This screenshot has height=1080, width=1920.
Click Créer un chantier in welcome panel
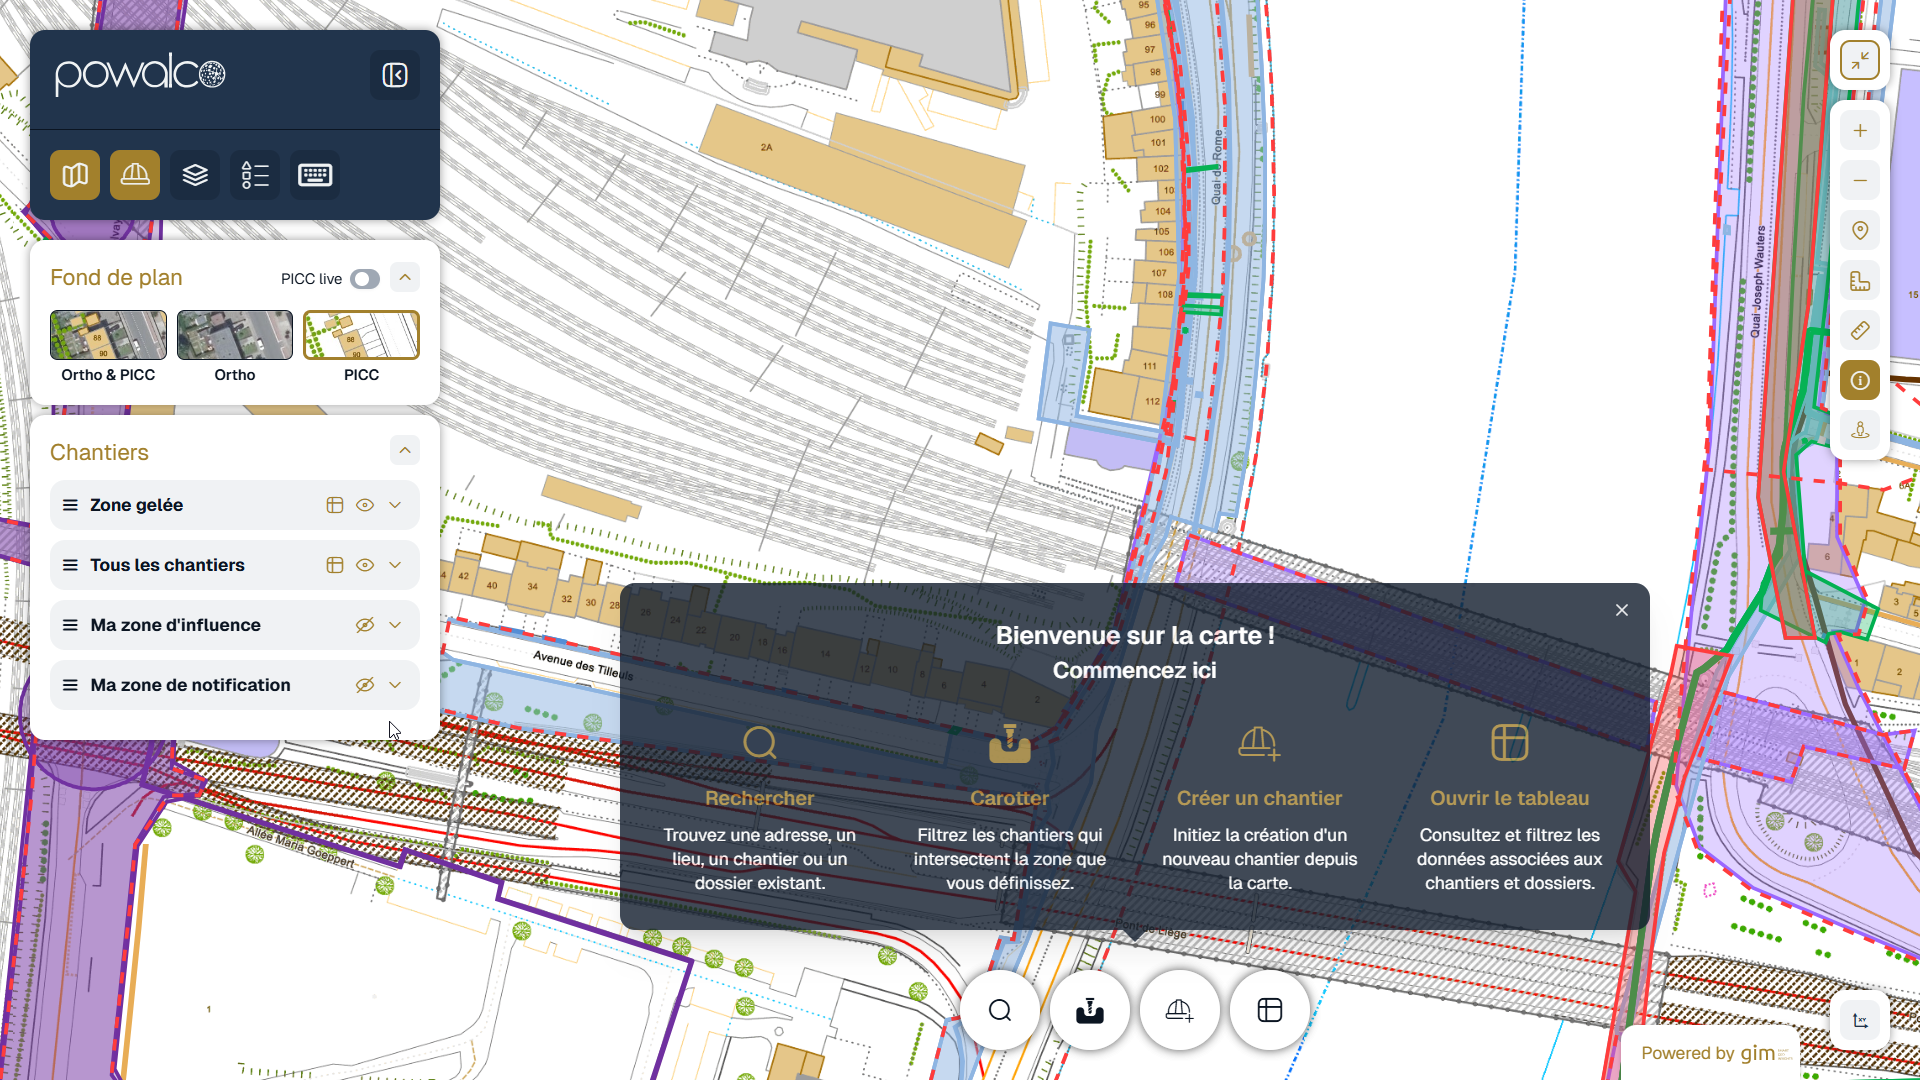pyautogui.click(x=1259, y=797)
